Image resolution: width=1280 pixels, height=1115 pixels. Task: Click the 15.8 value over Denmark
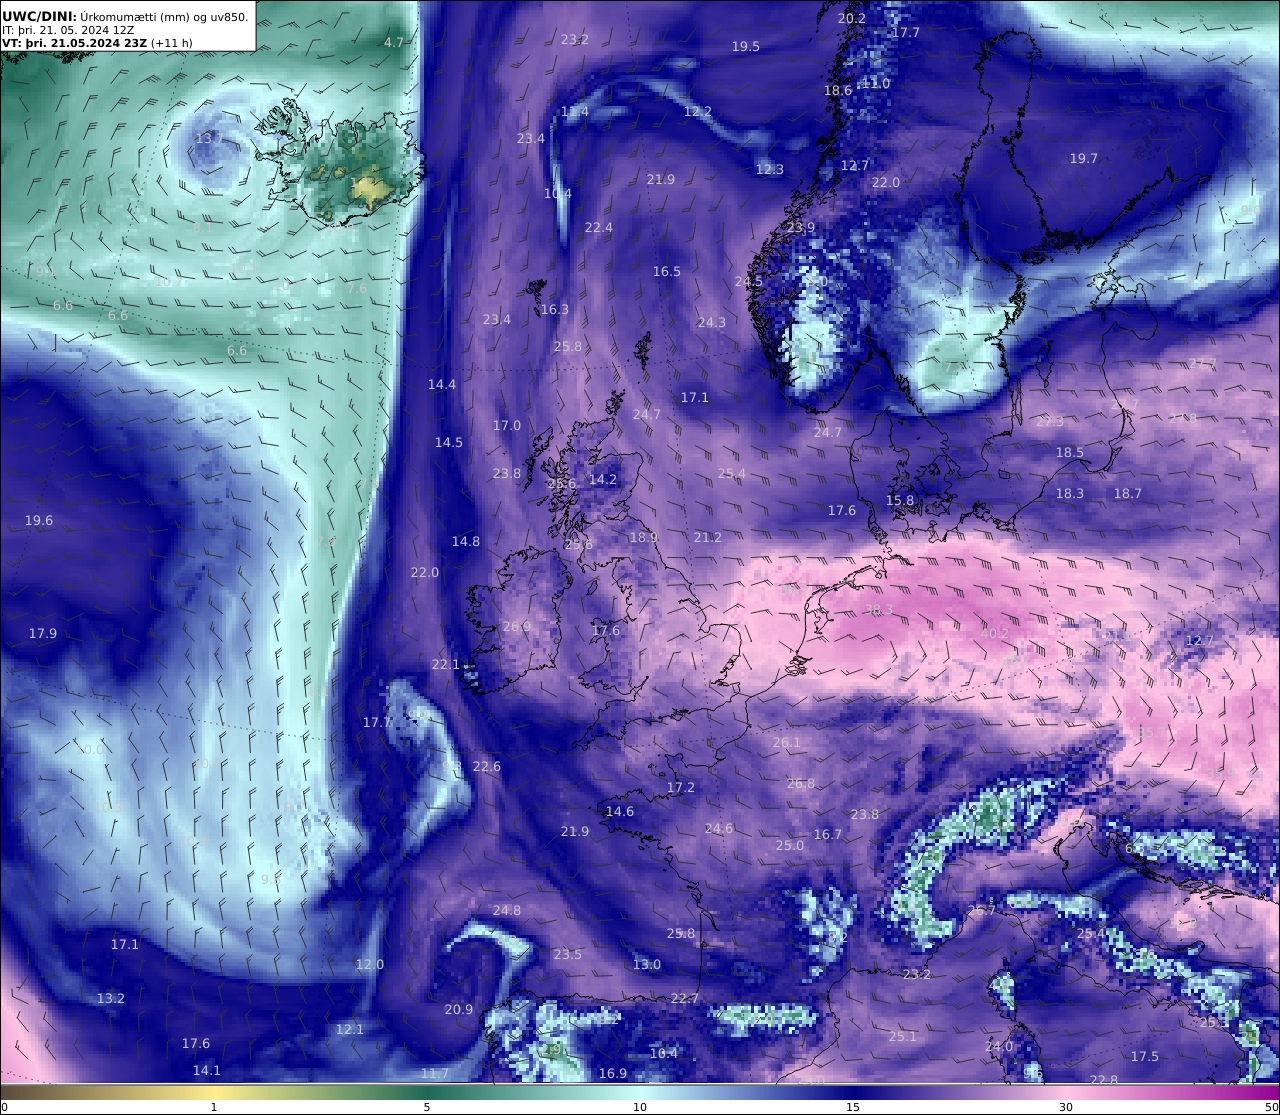pos(900,500)
